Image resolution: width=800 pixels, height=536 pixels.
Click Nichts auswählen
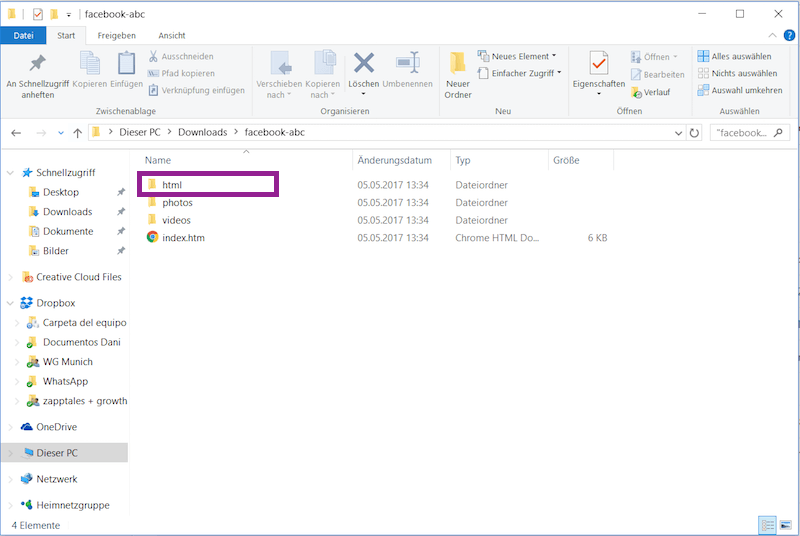tap(737, 73)
